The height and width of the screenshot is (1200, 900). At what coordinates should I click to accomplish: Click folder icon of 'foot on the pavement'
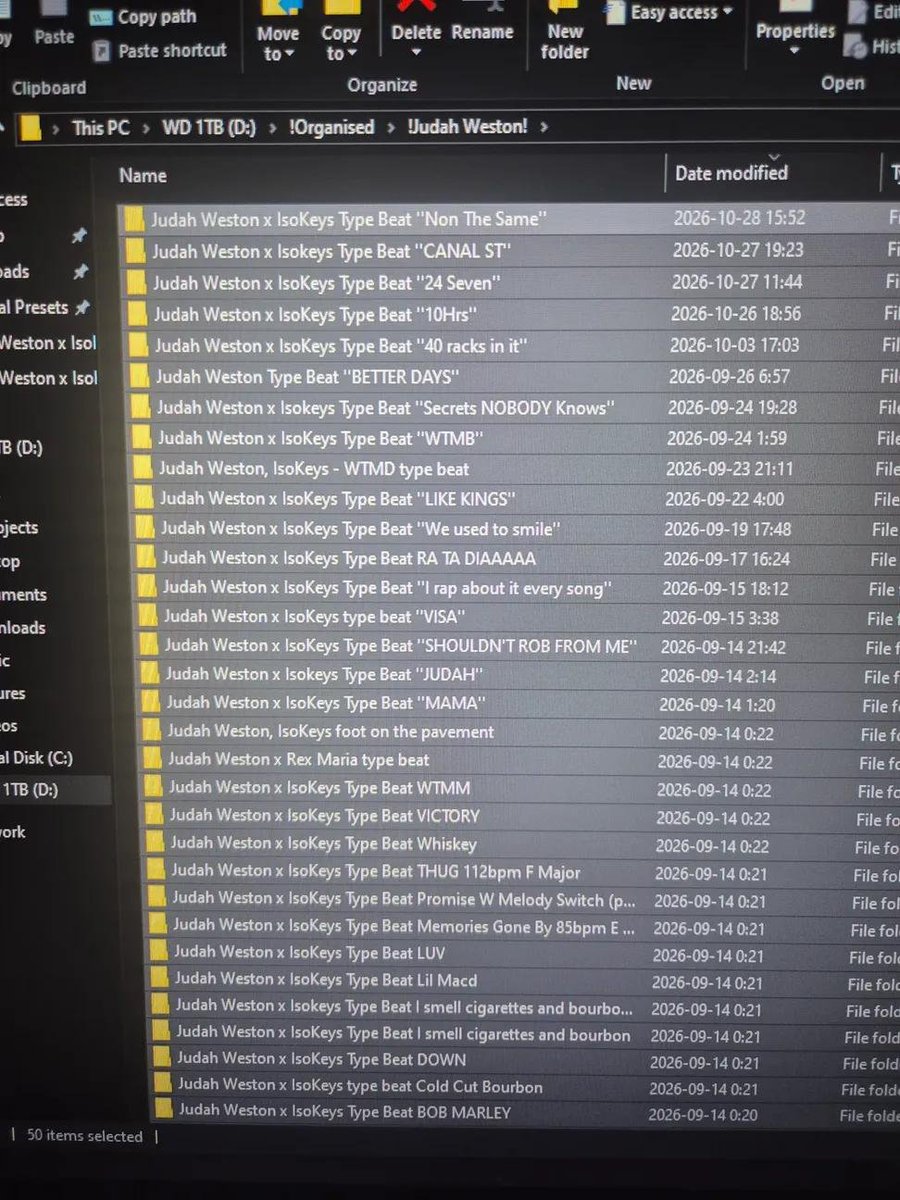[150, 731]
